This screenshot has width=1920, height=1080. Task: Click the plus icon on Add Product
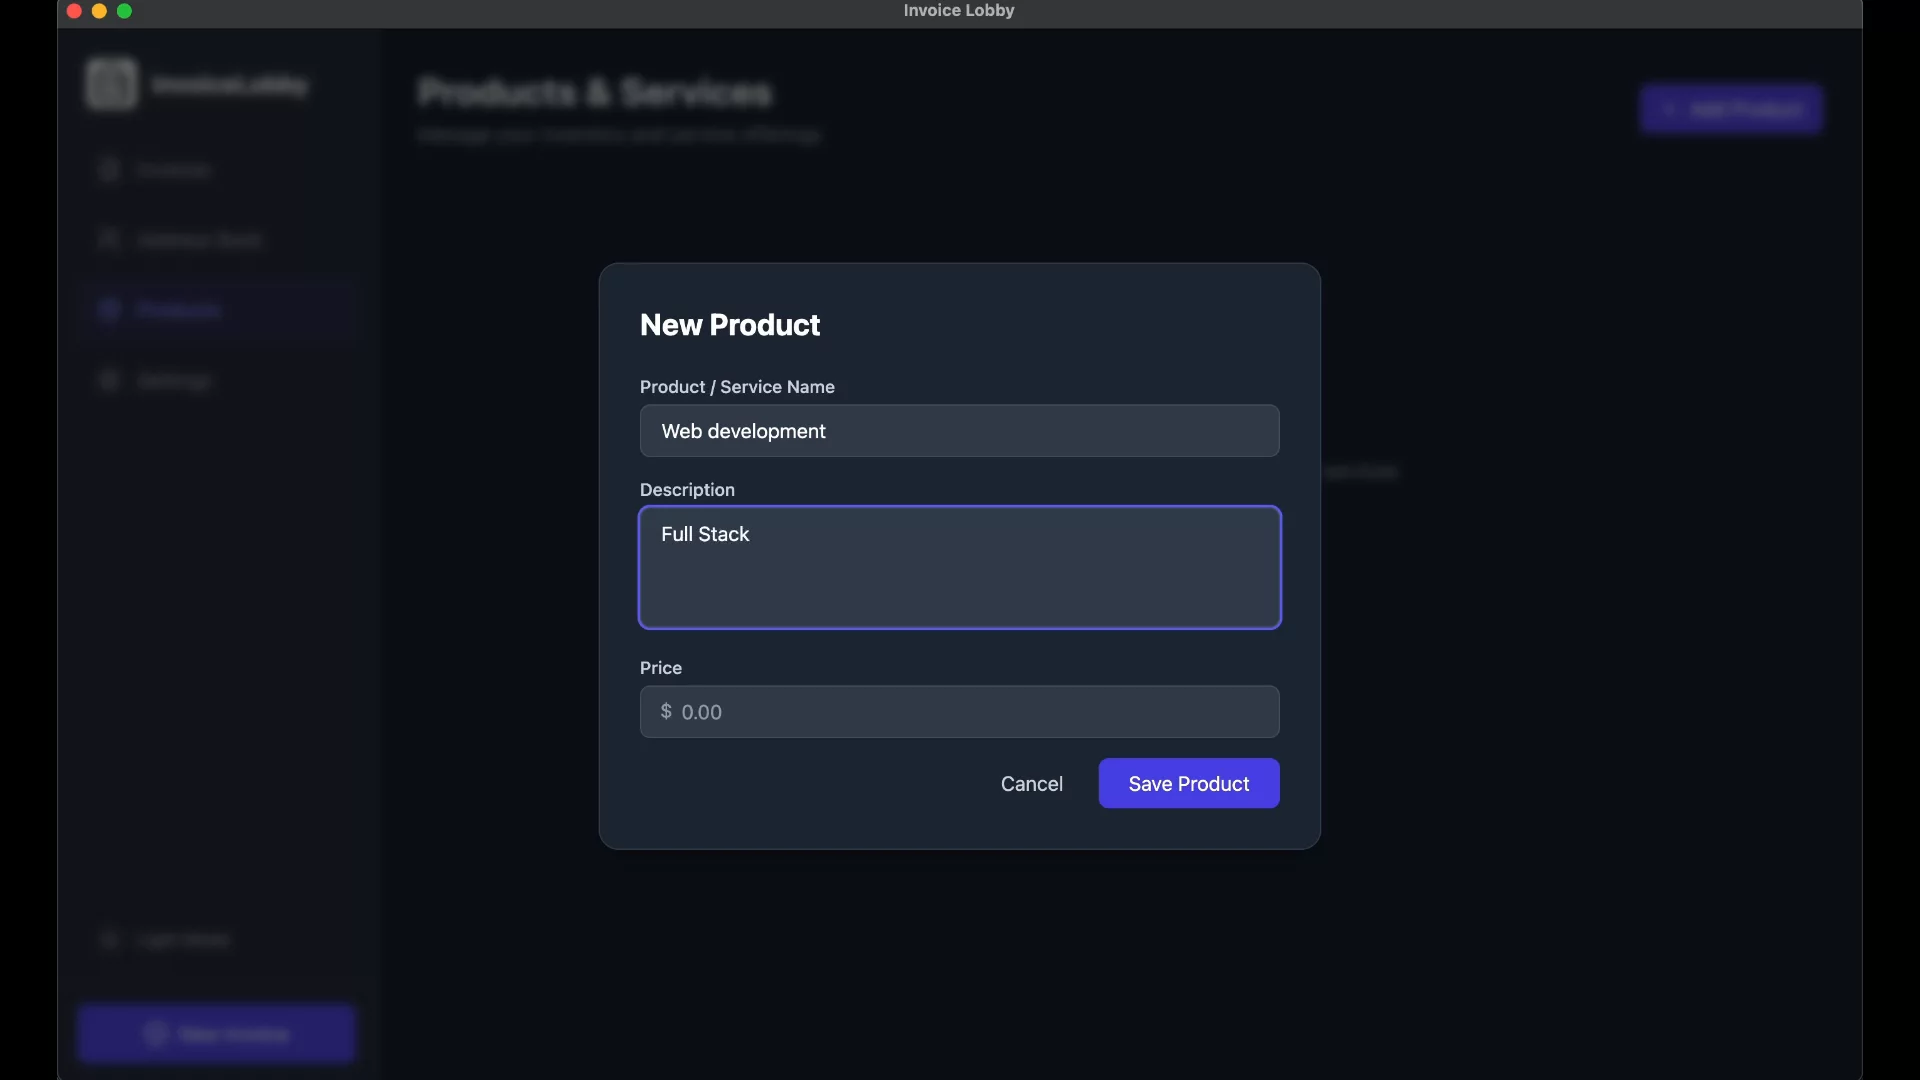(x=1668, y=109)
